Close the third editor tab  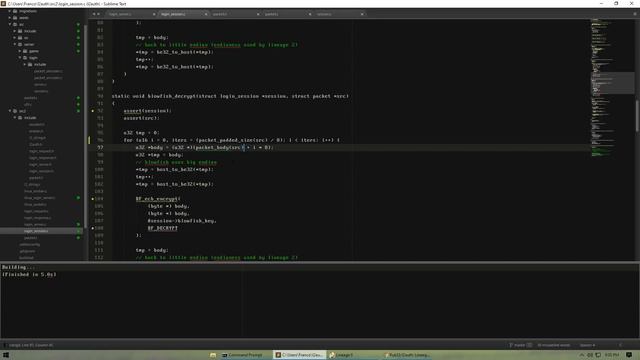point(258,14)
